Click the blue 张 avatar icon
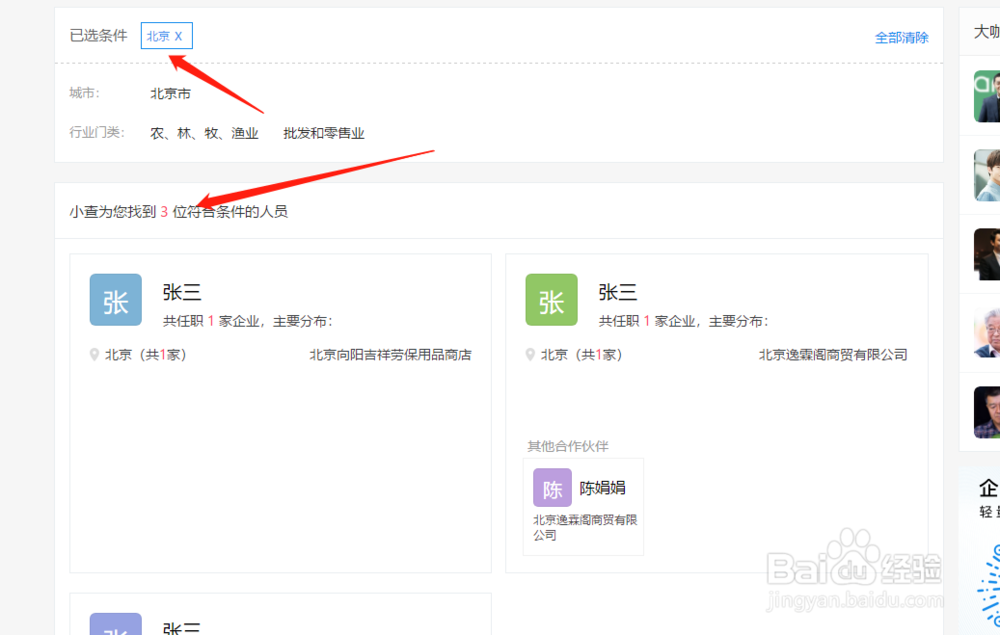This screenshot has height=635, width=1000. click(x=115, y=300)
